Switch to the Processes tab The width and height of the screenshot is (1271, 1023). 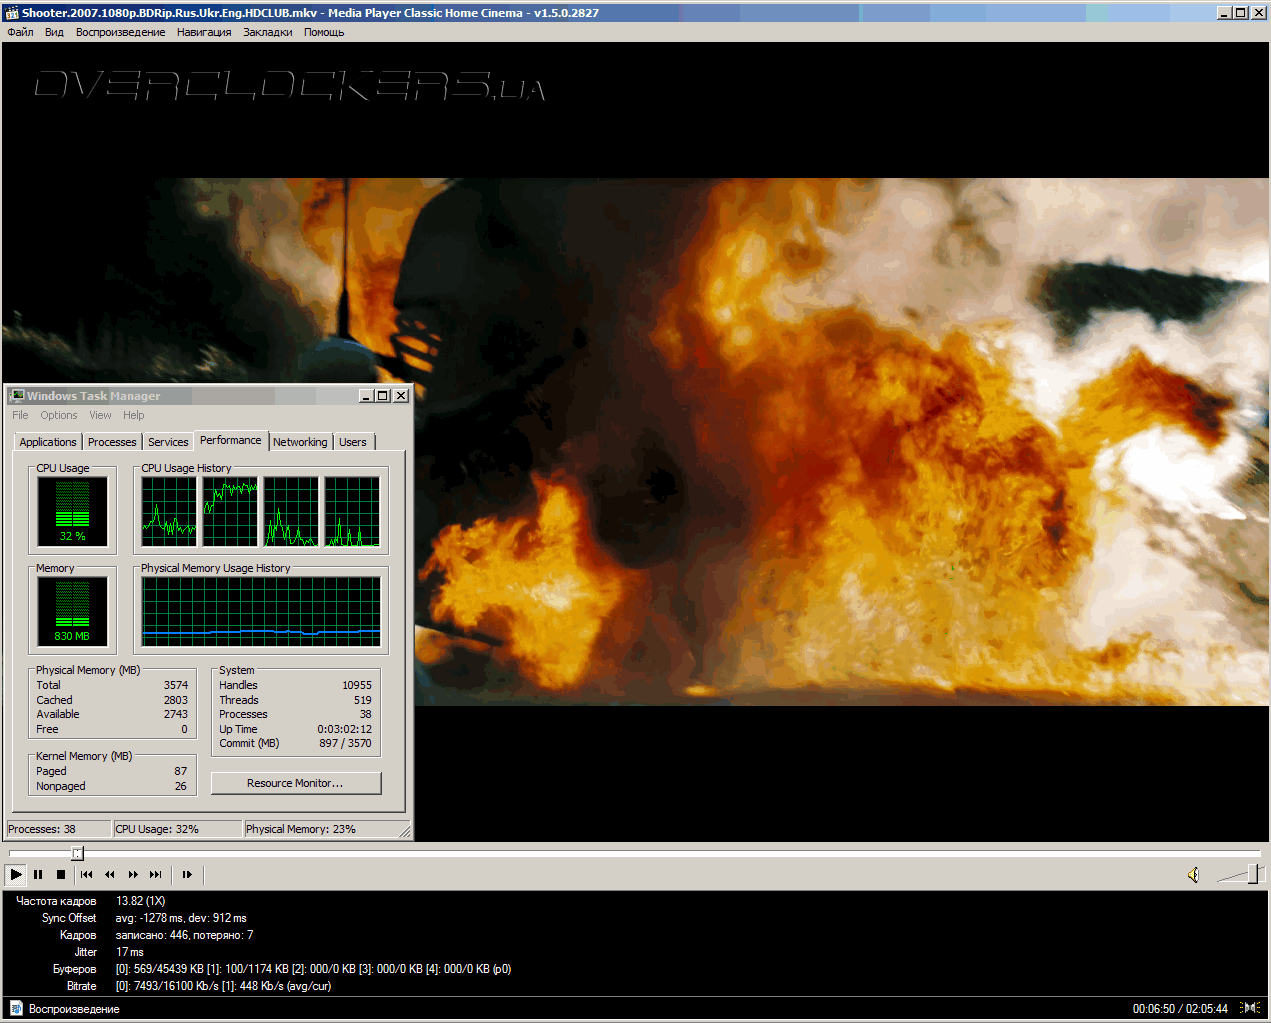[112, 442]
